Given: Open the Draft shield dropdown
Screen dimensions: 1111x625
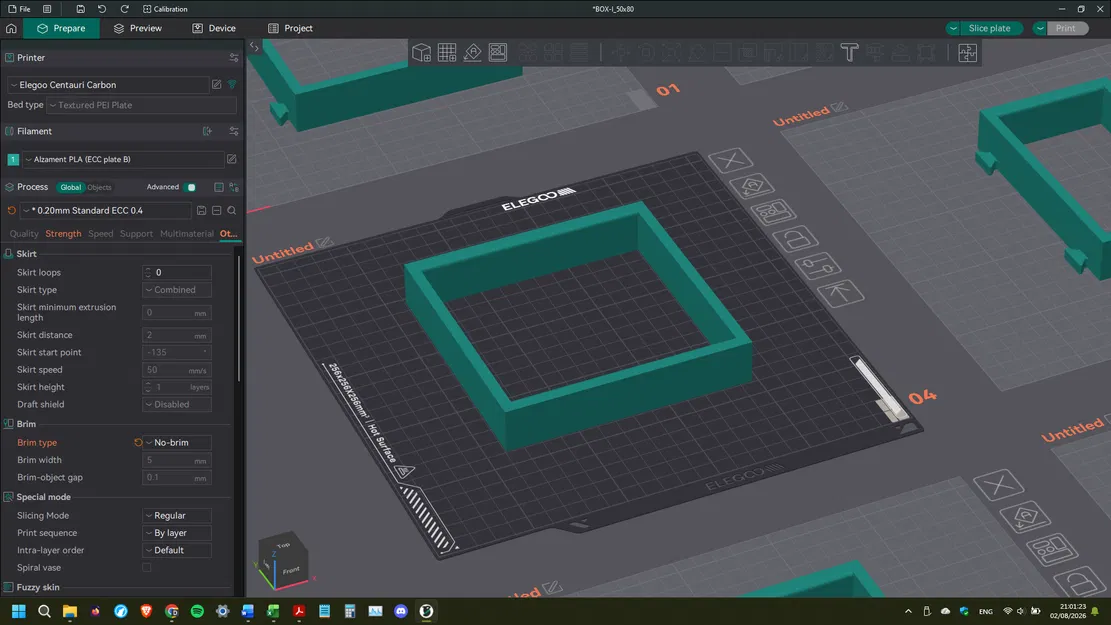Looking at the screenshot, I should click(177, 405).
